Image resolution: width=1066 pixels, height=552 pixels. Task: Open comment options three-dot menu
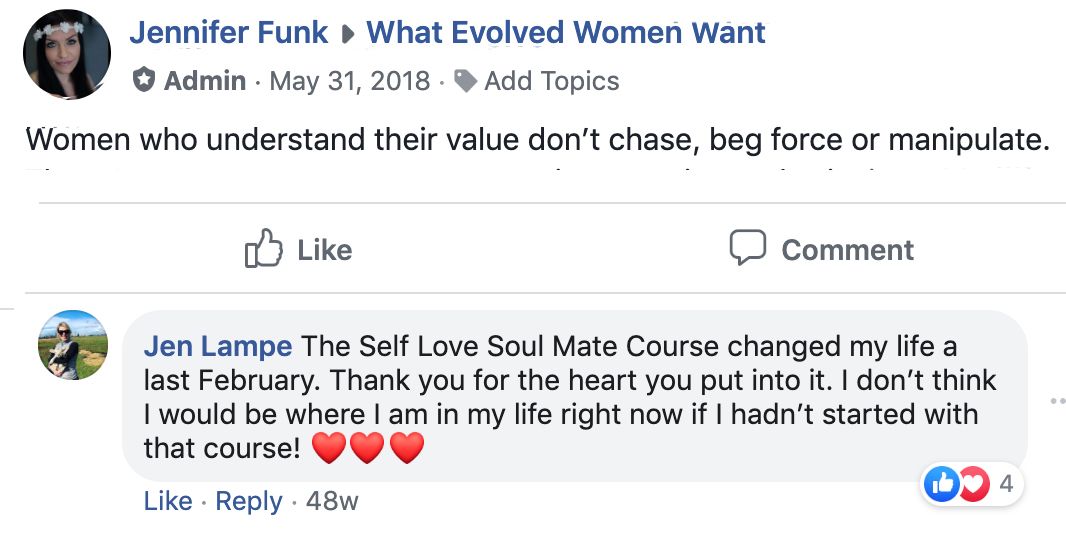pos(1058,402)
